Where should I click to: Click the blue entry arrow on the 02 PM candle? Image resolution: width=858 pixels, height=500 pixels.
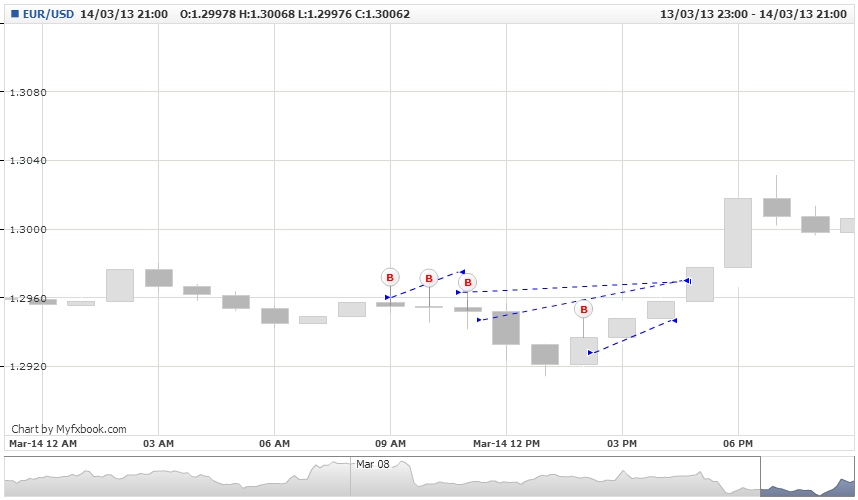pyautogui.click(x=590, y=353)
